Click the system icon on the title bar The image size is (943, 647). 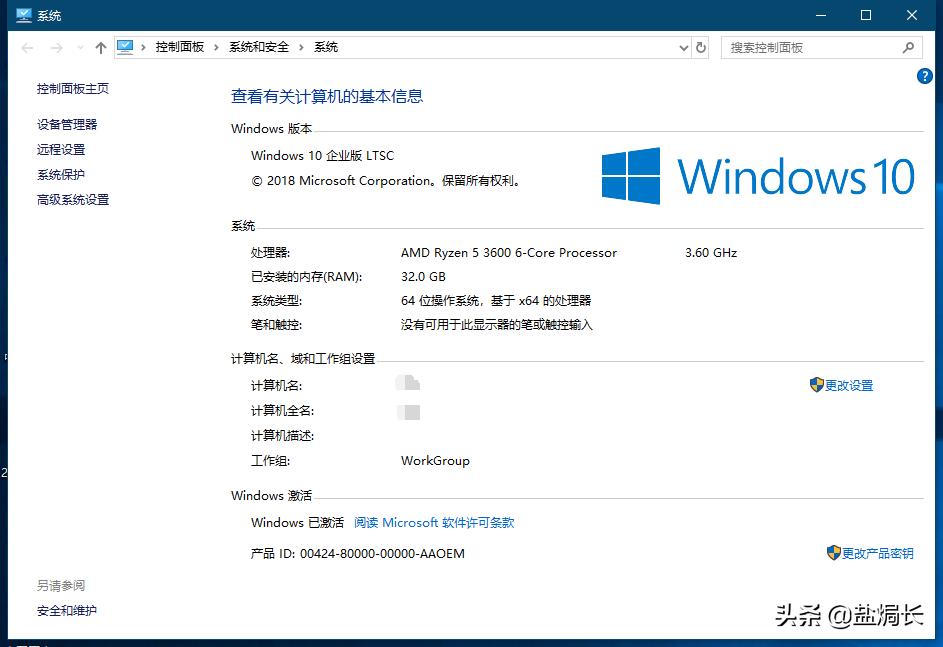[x=23, y=15]
